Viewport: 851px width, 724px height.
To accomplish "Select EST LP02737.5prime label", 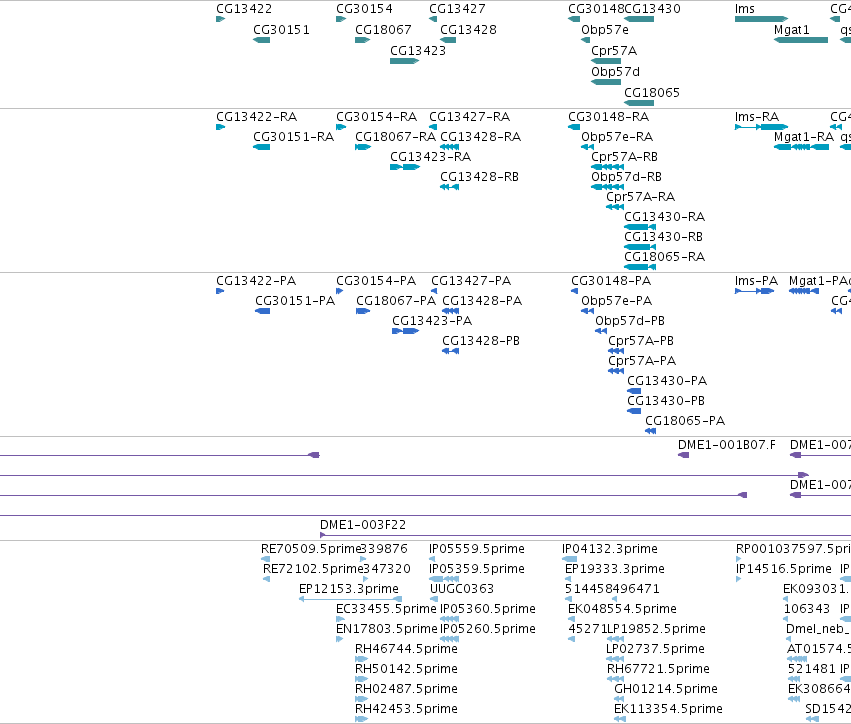I will (x=655, y=649).
